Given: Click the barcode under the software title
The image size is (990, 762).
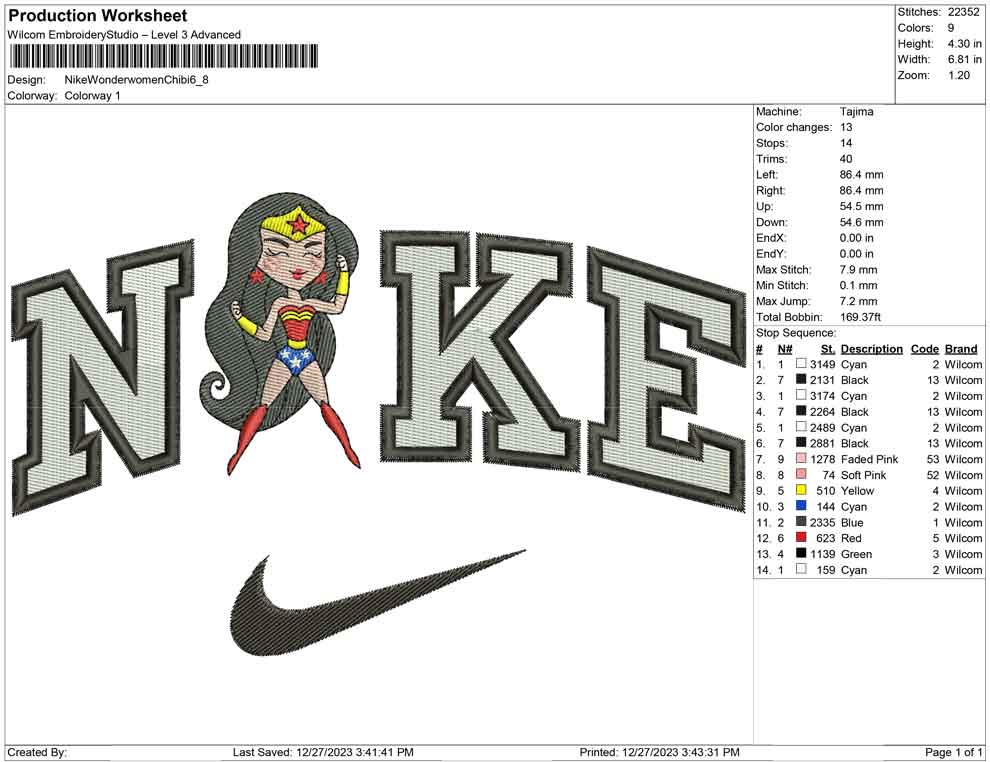Looking at the screenshot, I should [x=163, y=57].
